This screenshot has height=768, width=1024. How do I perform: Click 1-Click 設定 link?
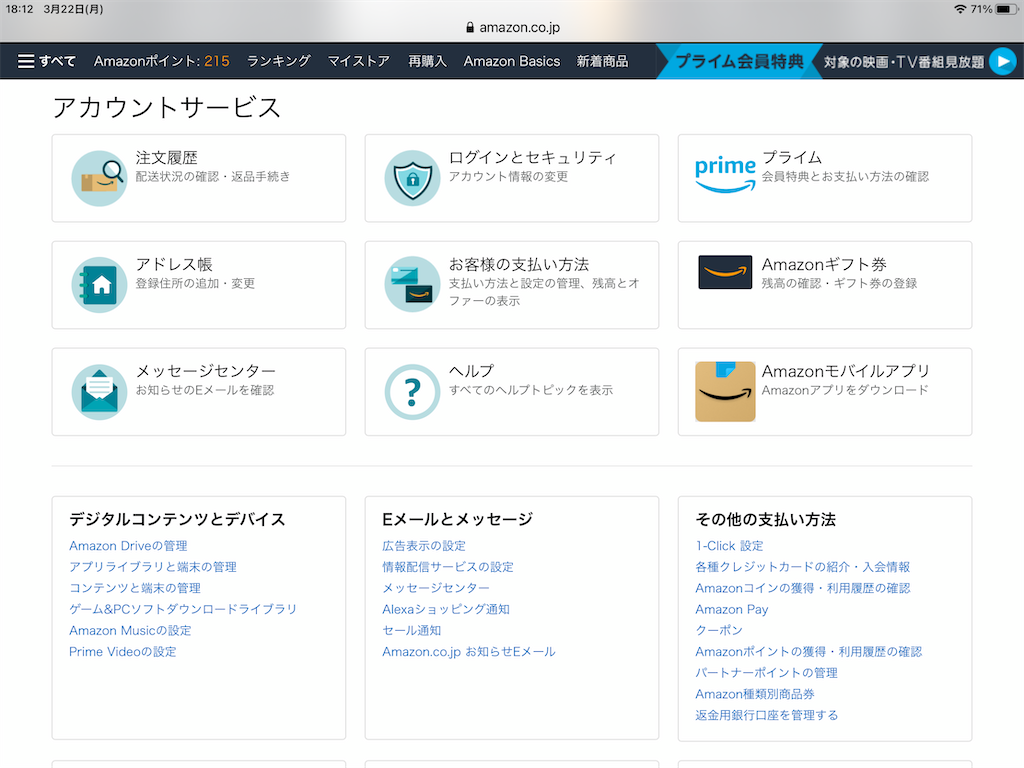pos(729,545)
